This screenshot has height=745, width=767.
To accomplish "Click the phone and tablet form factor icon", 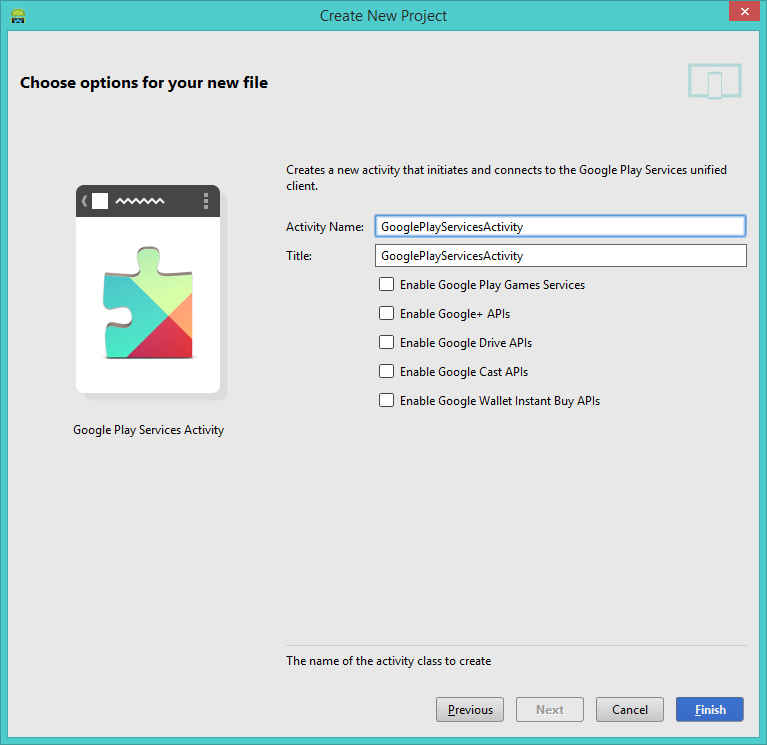I will [715, 81].
